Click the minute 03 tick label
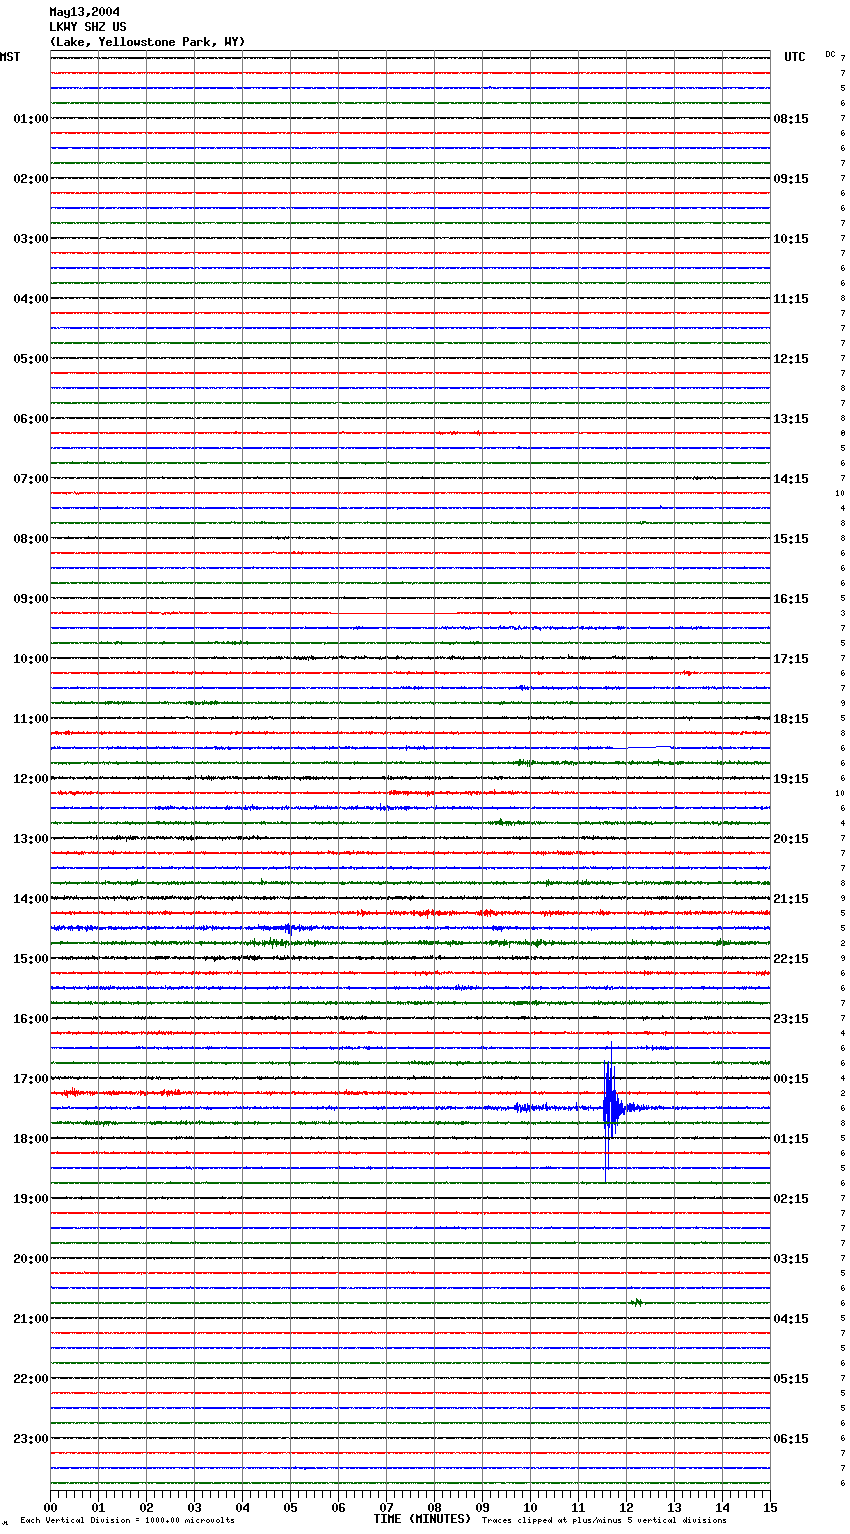 (x=194, y=1507)
